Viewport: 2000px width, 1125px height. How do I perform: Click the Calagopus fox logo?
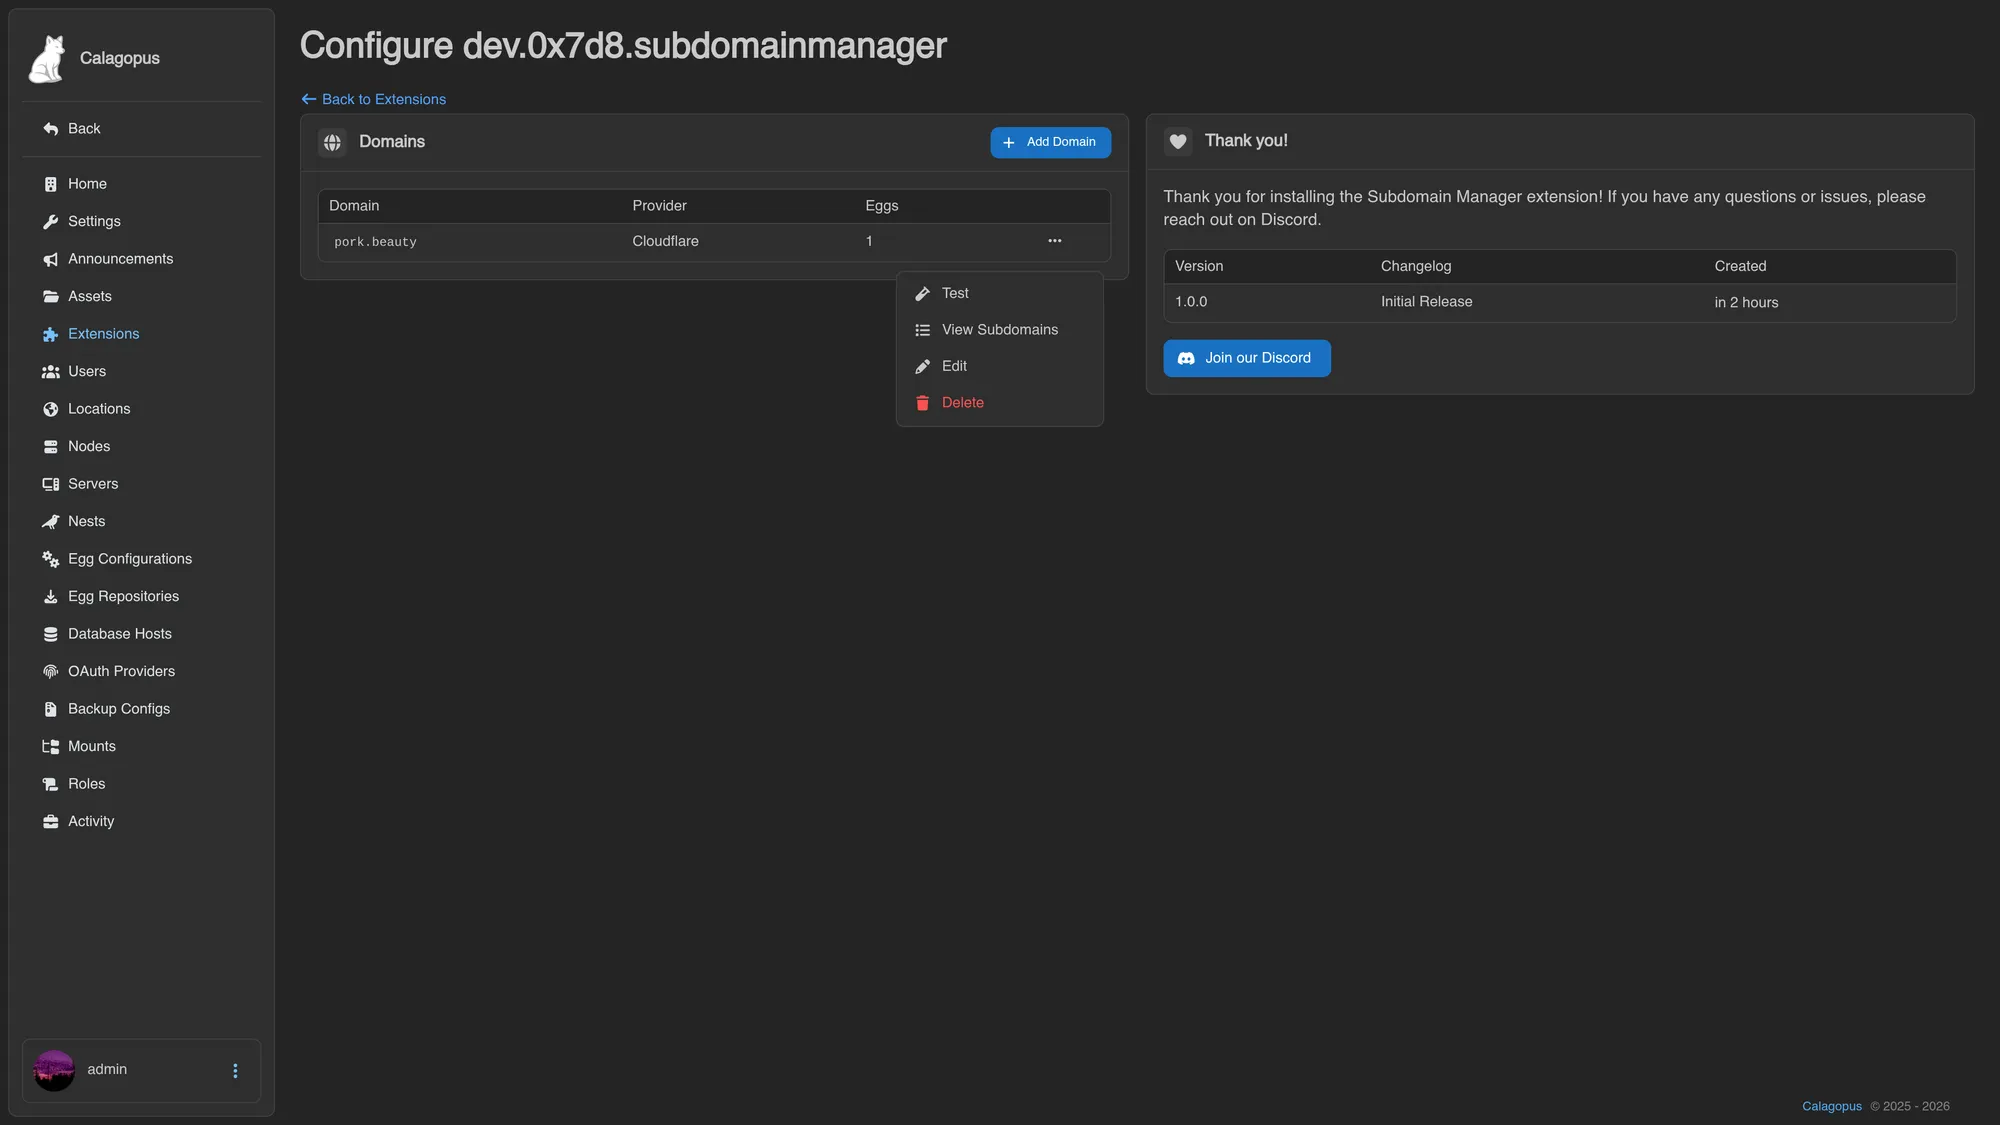coord(47,58)
